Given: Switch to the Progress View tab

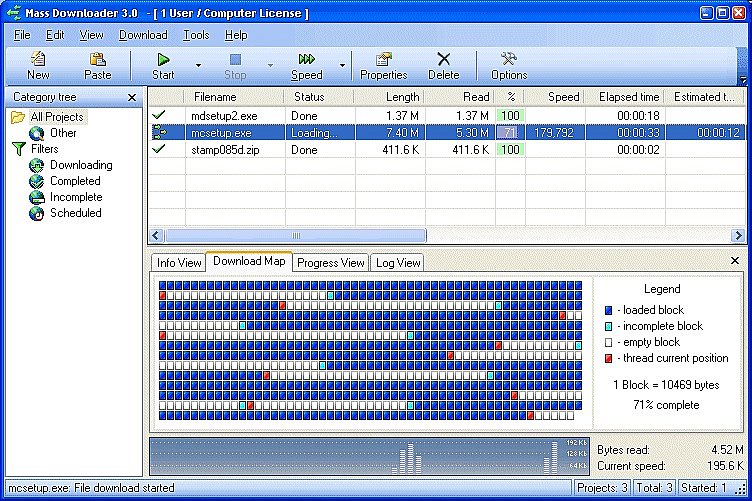Looking at the screenshot, I should (x=330, y=263).
